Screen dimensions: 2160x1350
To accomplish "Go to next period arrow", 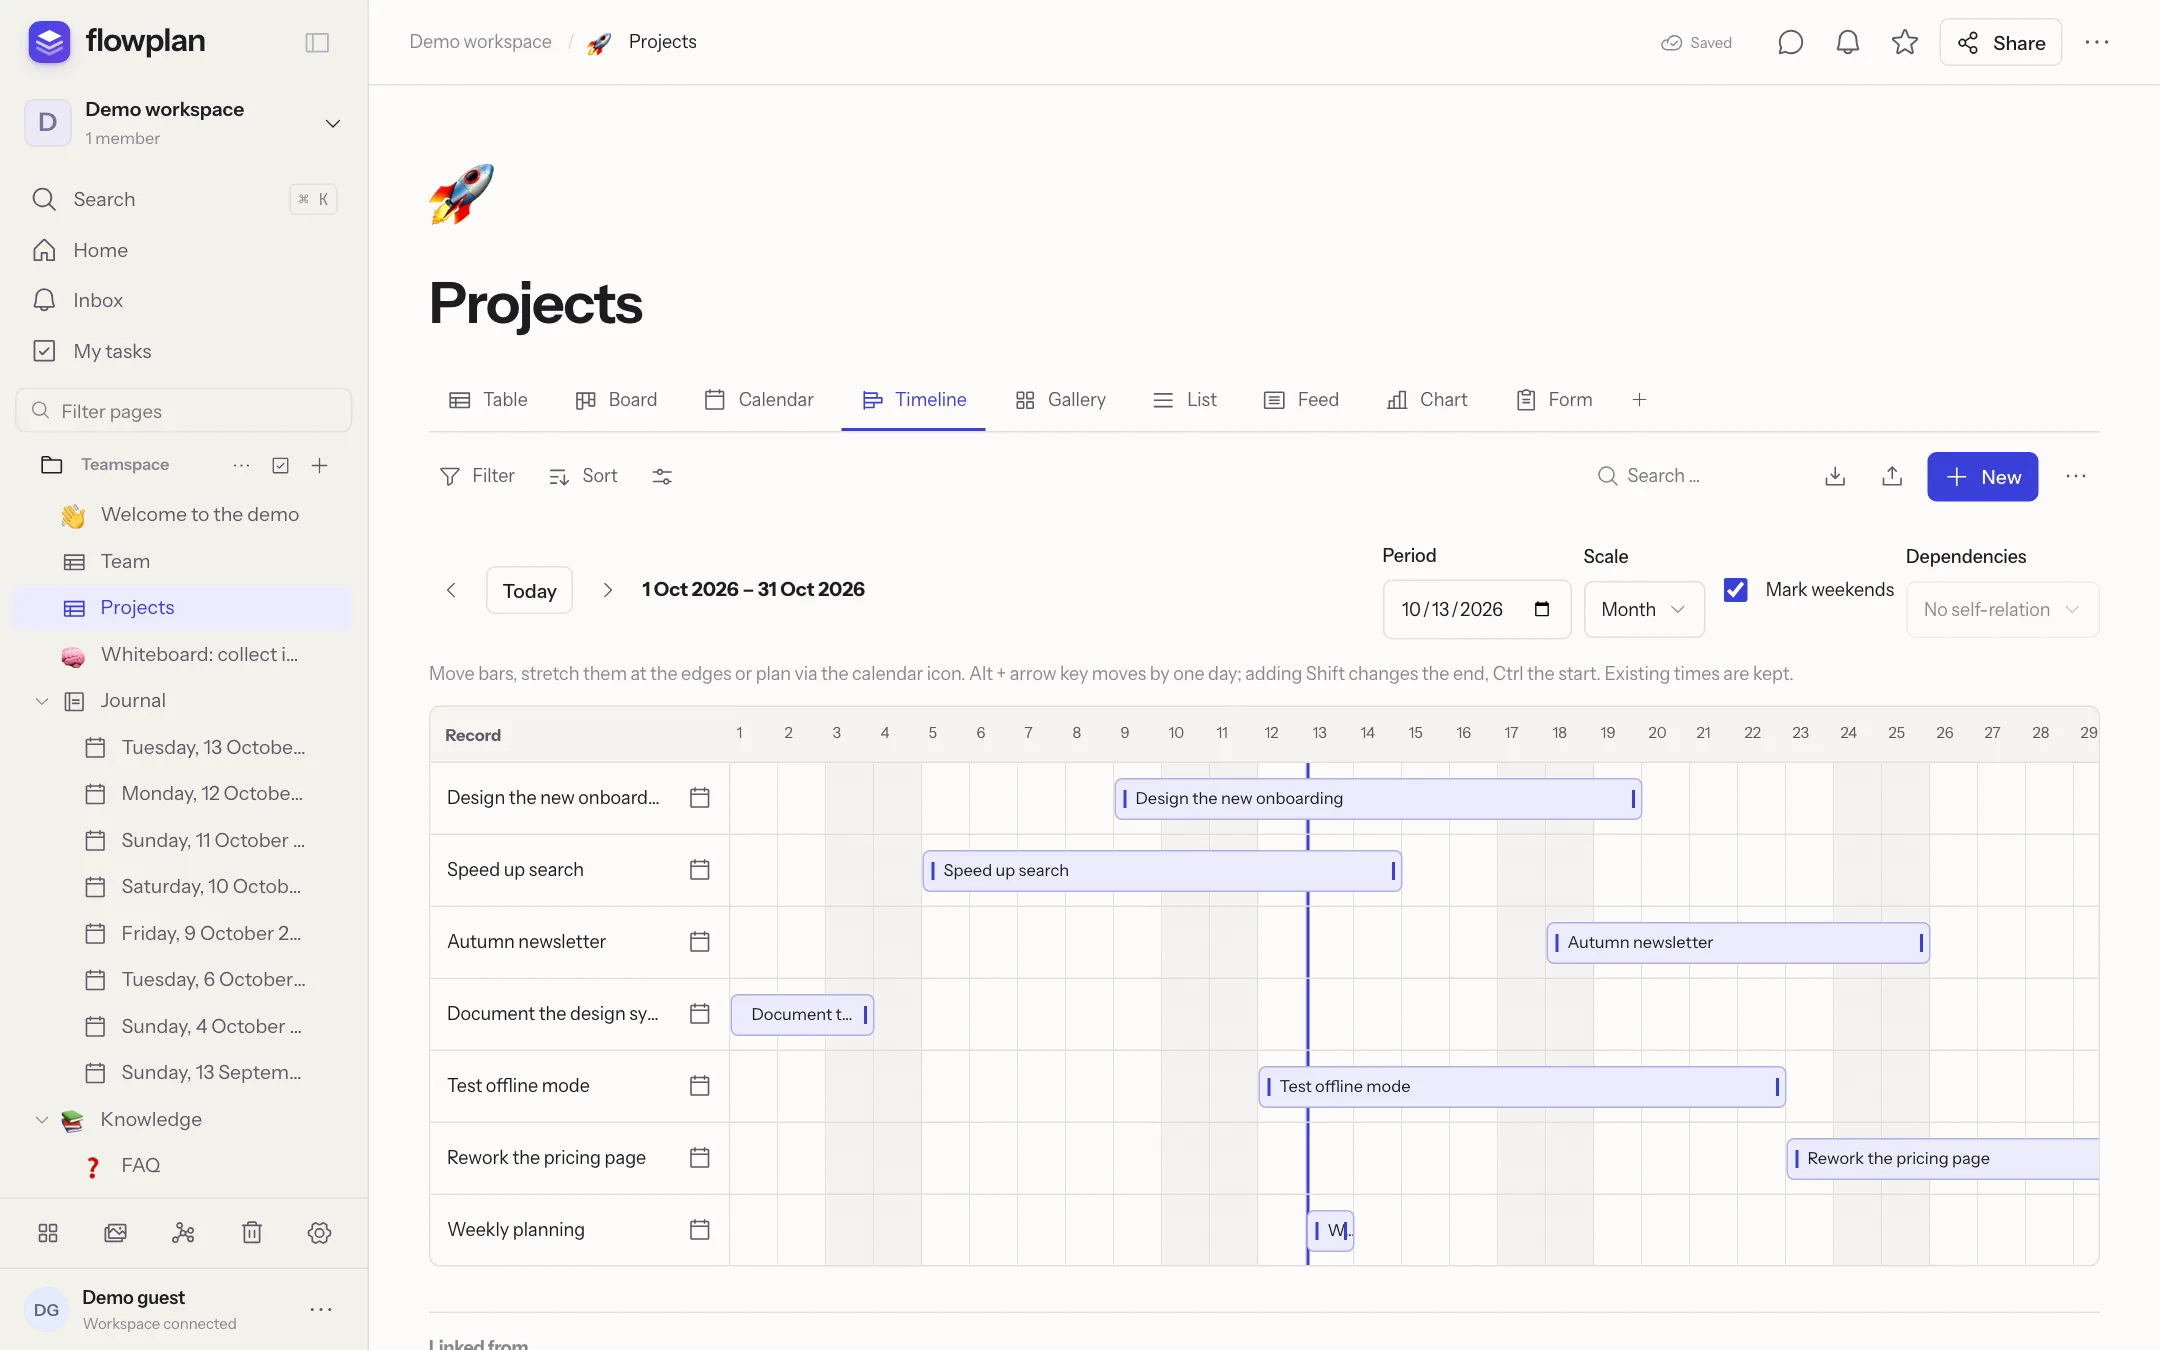I will (x=607, y=590).
